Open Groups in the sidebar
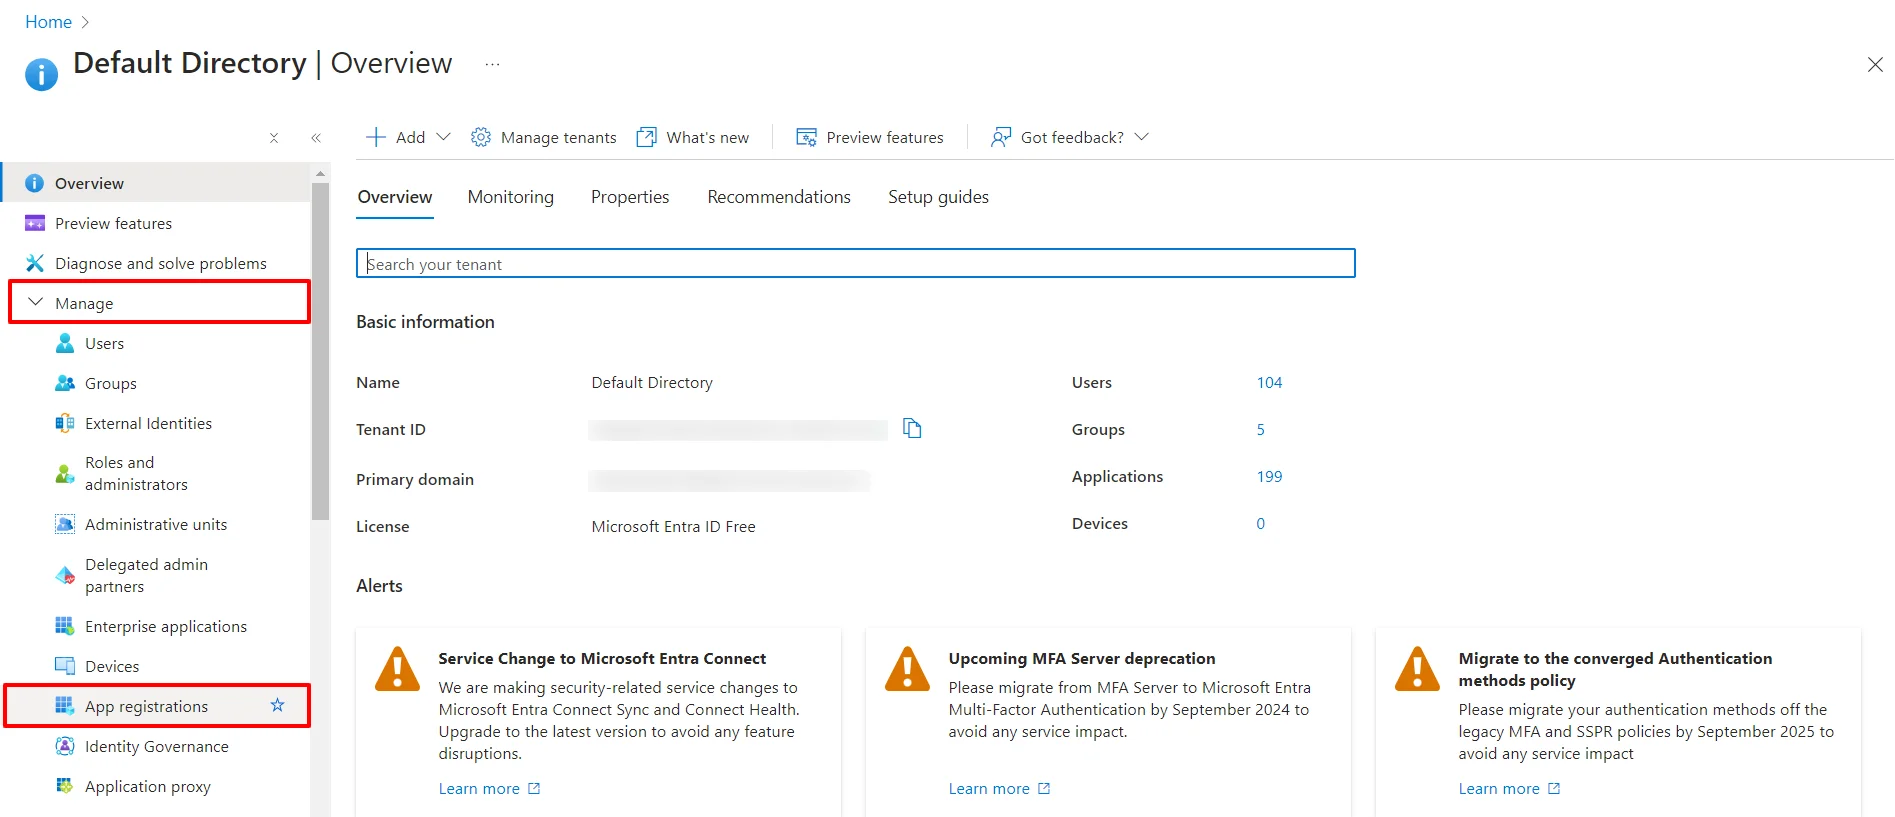This screenshot has height=817, width=1895. 110,383
